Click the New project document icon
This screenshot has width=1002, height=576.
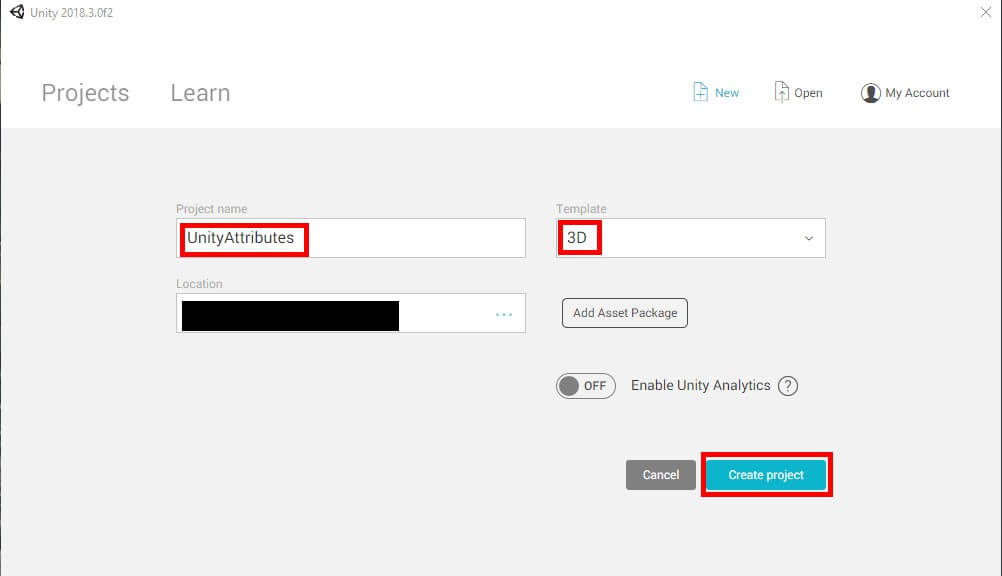coord(700,92)
